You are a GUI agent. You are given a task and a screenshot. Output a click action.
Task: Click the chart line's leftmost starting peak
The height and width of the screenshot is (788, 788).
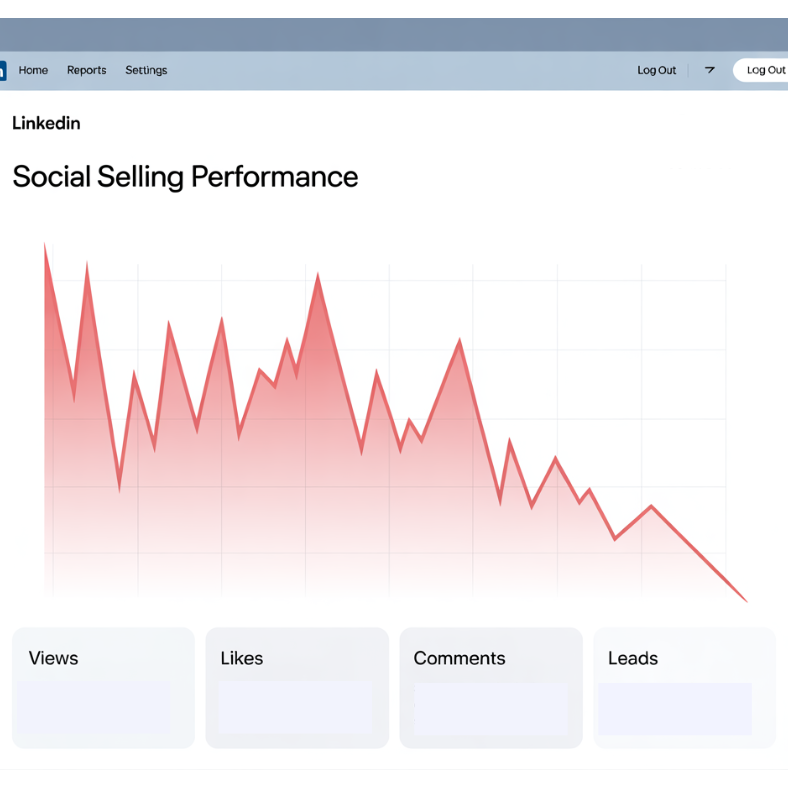(x=45, y=246)
